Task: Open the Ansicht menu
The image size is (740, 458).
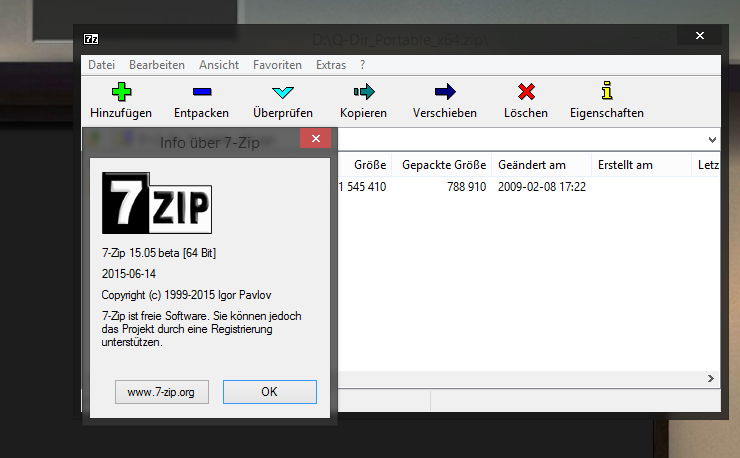Action: pyautogui.click(x=219, y=65)
